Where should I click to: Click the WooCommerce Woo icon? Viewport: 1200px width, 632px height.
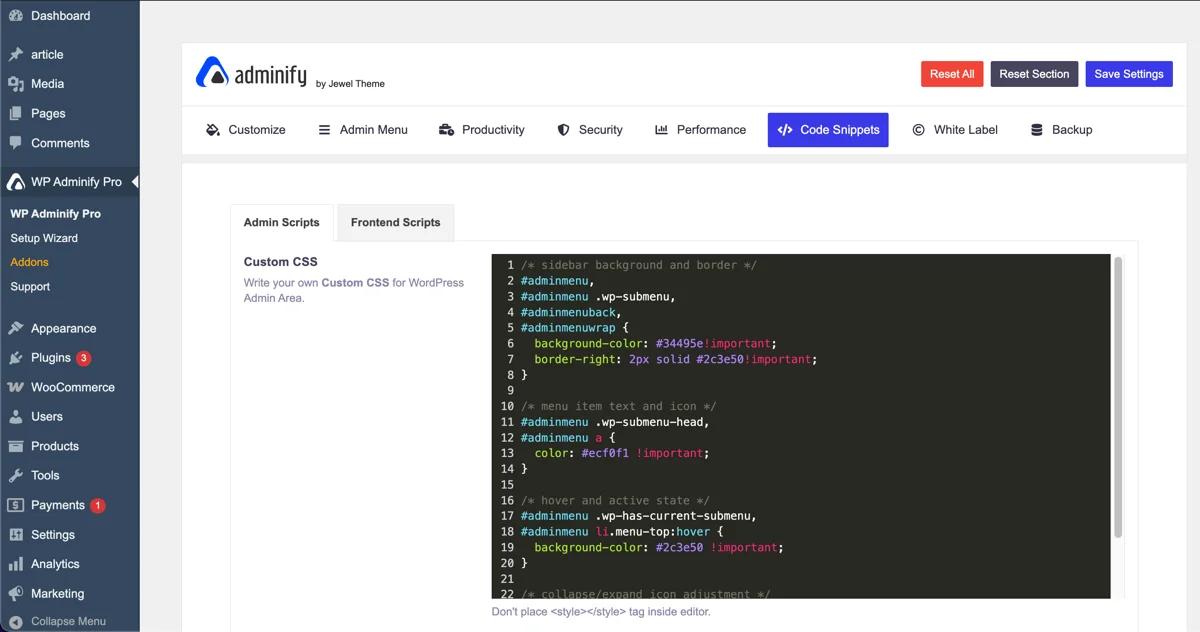(x=15, y=387)
